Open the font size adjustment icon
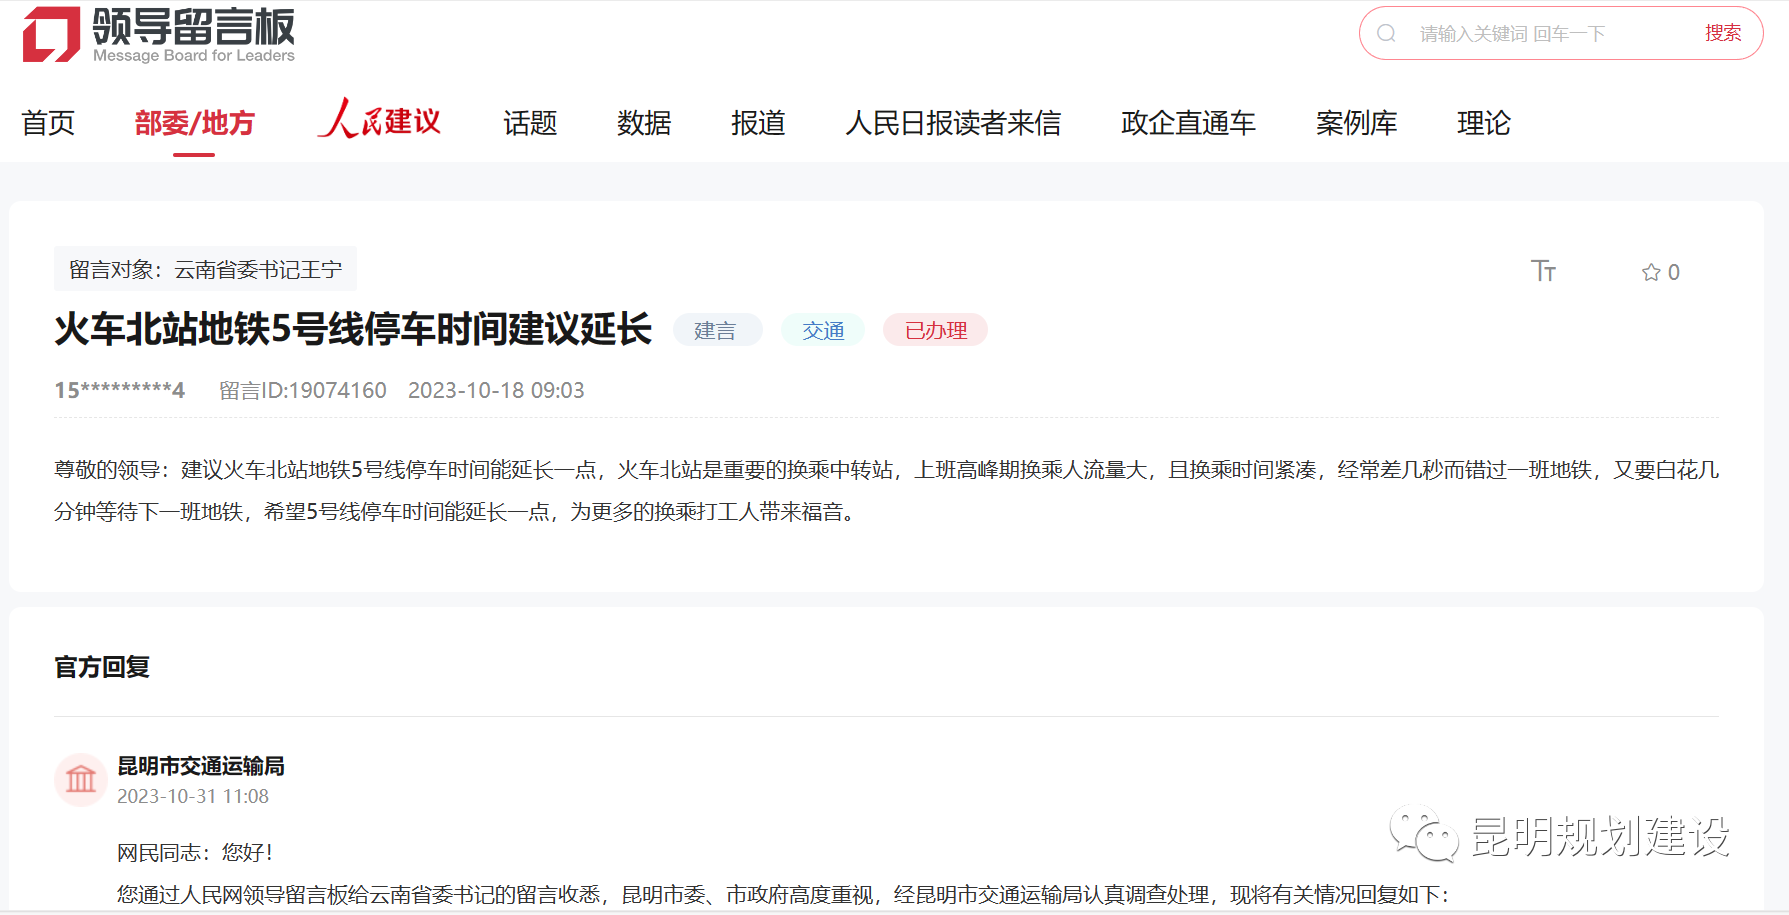The width and height of the screenshot is (1789, 915). (x=1543, y=271)
